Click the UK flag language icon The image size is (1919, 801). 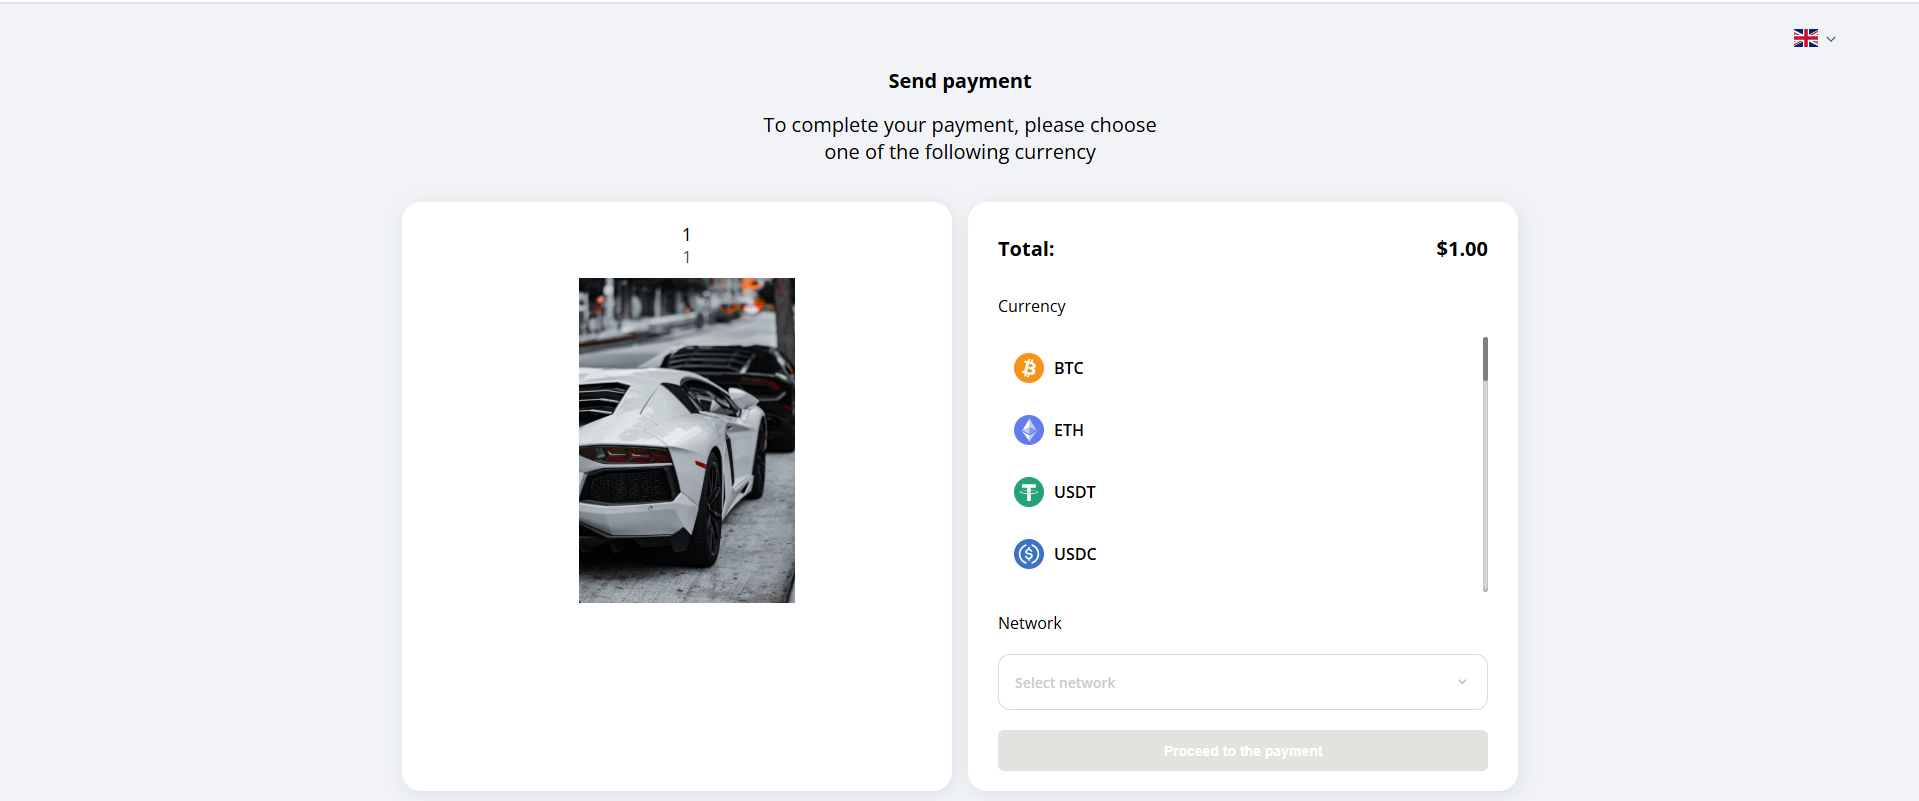pyautogui.click(x=1805, y=38)
